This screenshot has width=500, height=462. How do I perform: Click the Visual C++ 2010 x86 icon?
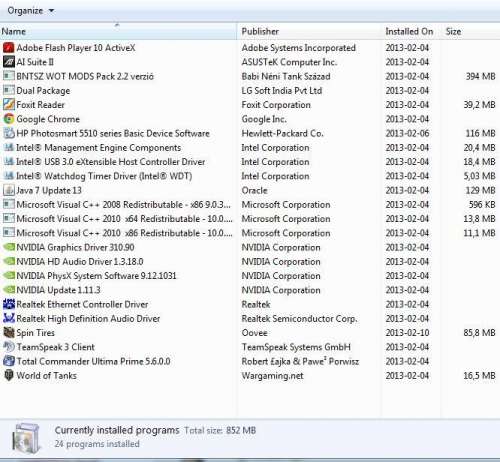9,233
